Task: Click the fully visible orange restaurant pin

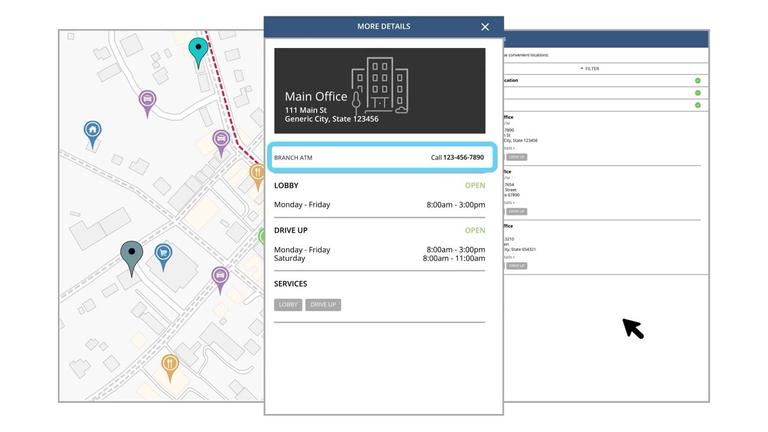Action: (170, 365)
